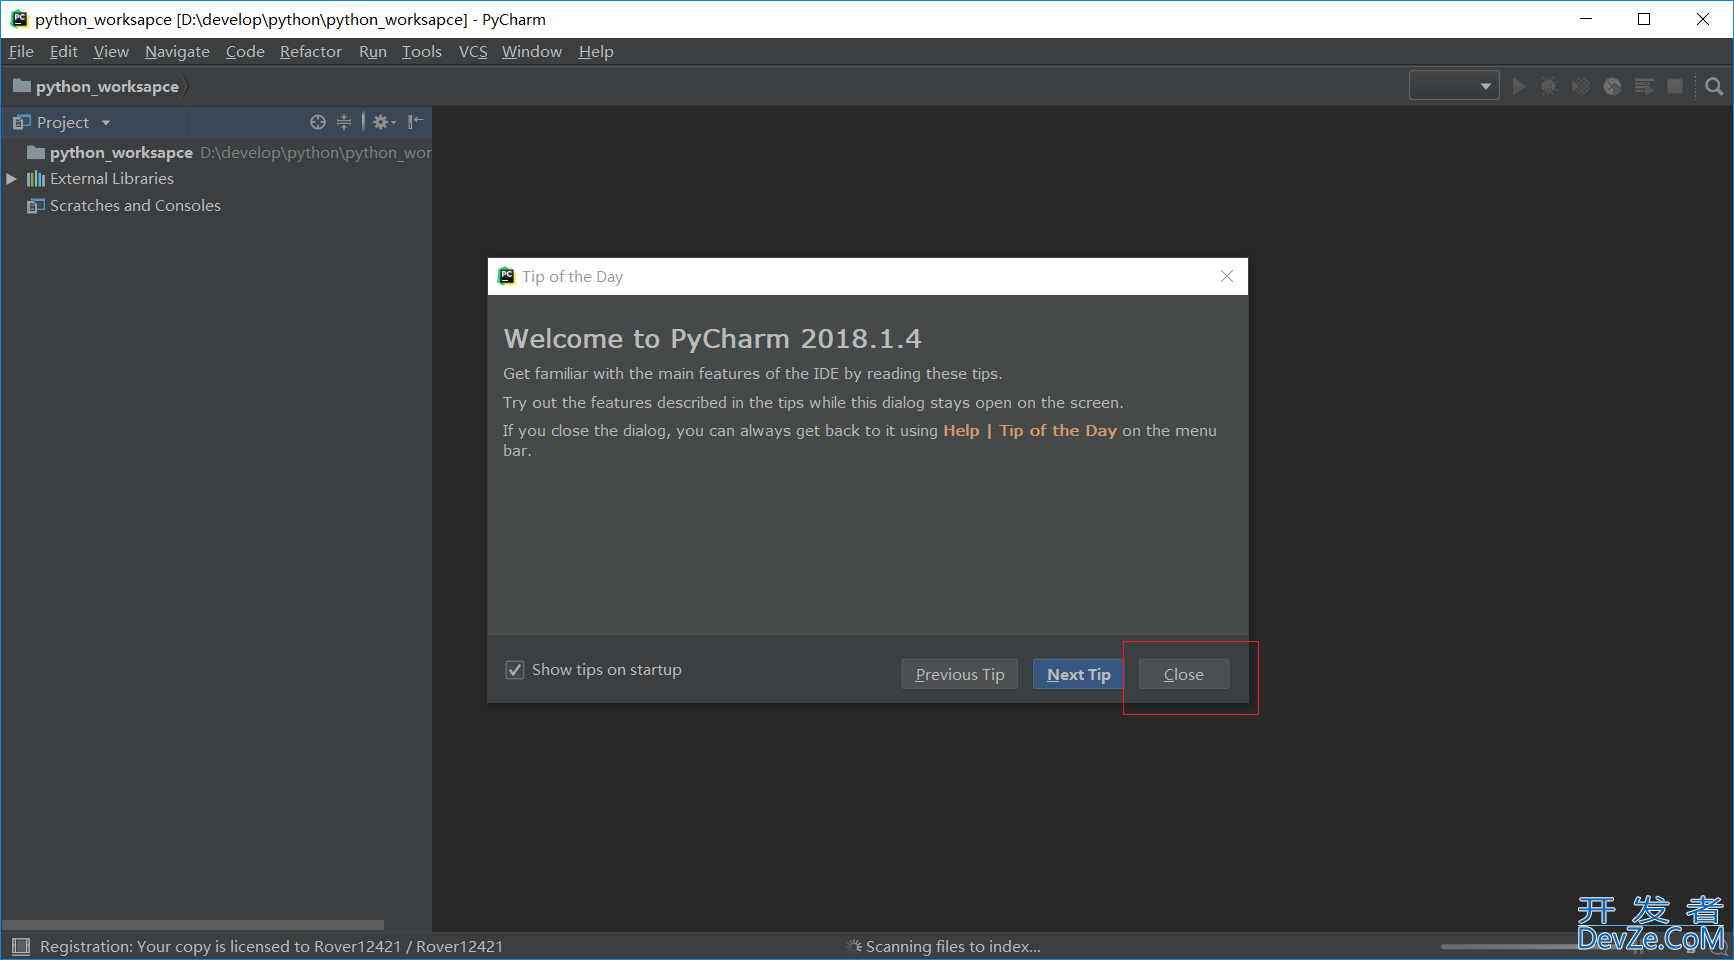1734x960 pixels.
Task: Click the project root folder icon in tree
Action: tap(36, 152)
